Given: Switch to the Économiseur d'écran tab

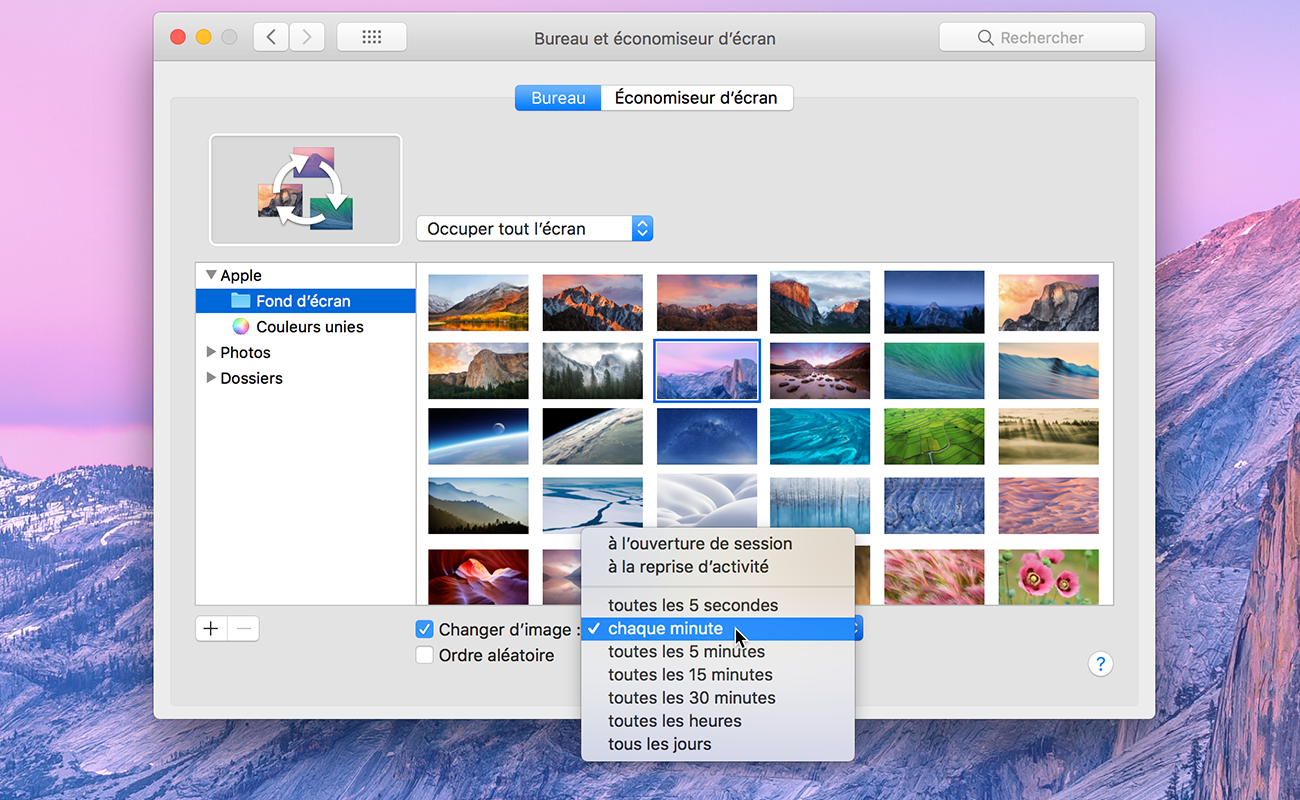Looking at the screenshot, I should point(696,97).
